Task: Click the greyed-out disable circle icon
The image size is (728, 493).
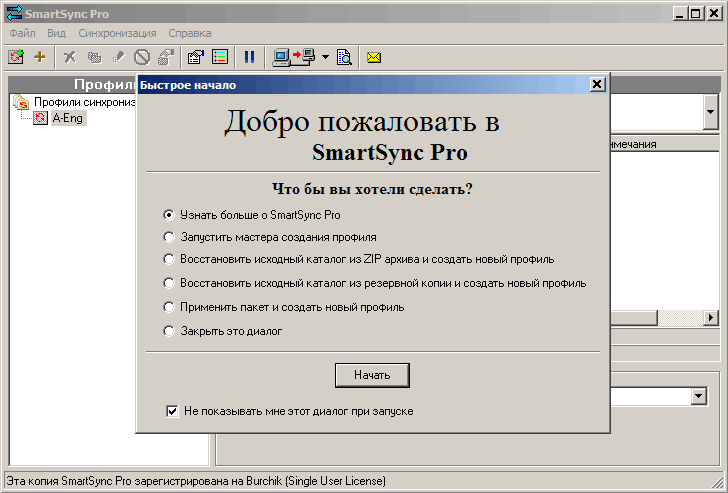Action: click(142, 57)
